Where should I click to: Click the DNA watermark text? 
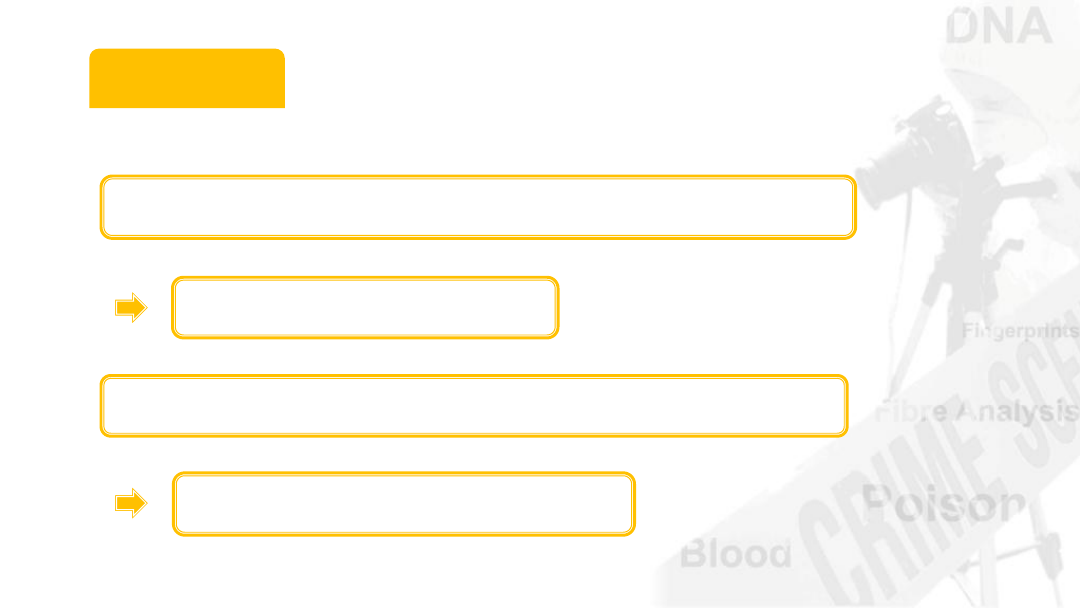tap(999, 25)
